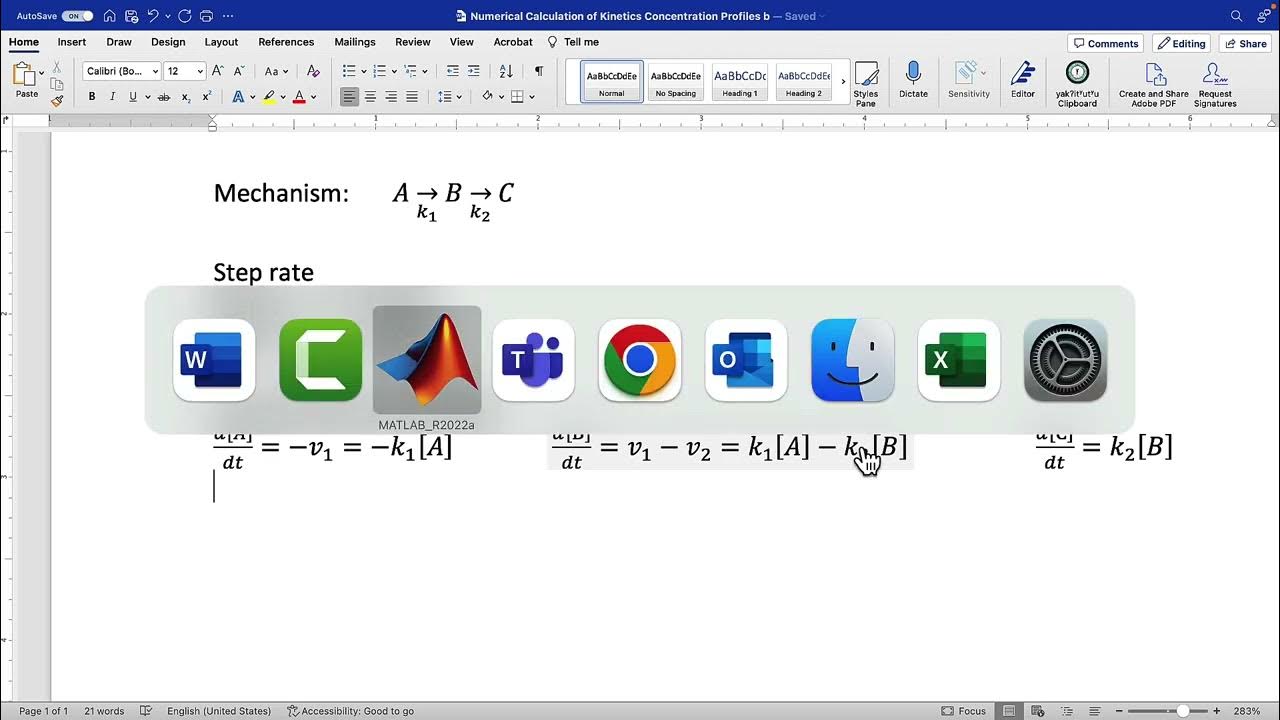Click the Shading paint bucket icon

point(487,97)
